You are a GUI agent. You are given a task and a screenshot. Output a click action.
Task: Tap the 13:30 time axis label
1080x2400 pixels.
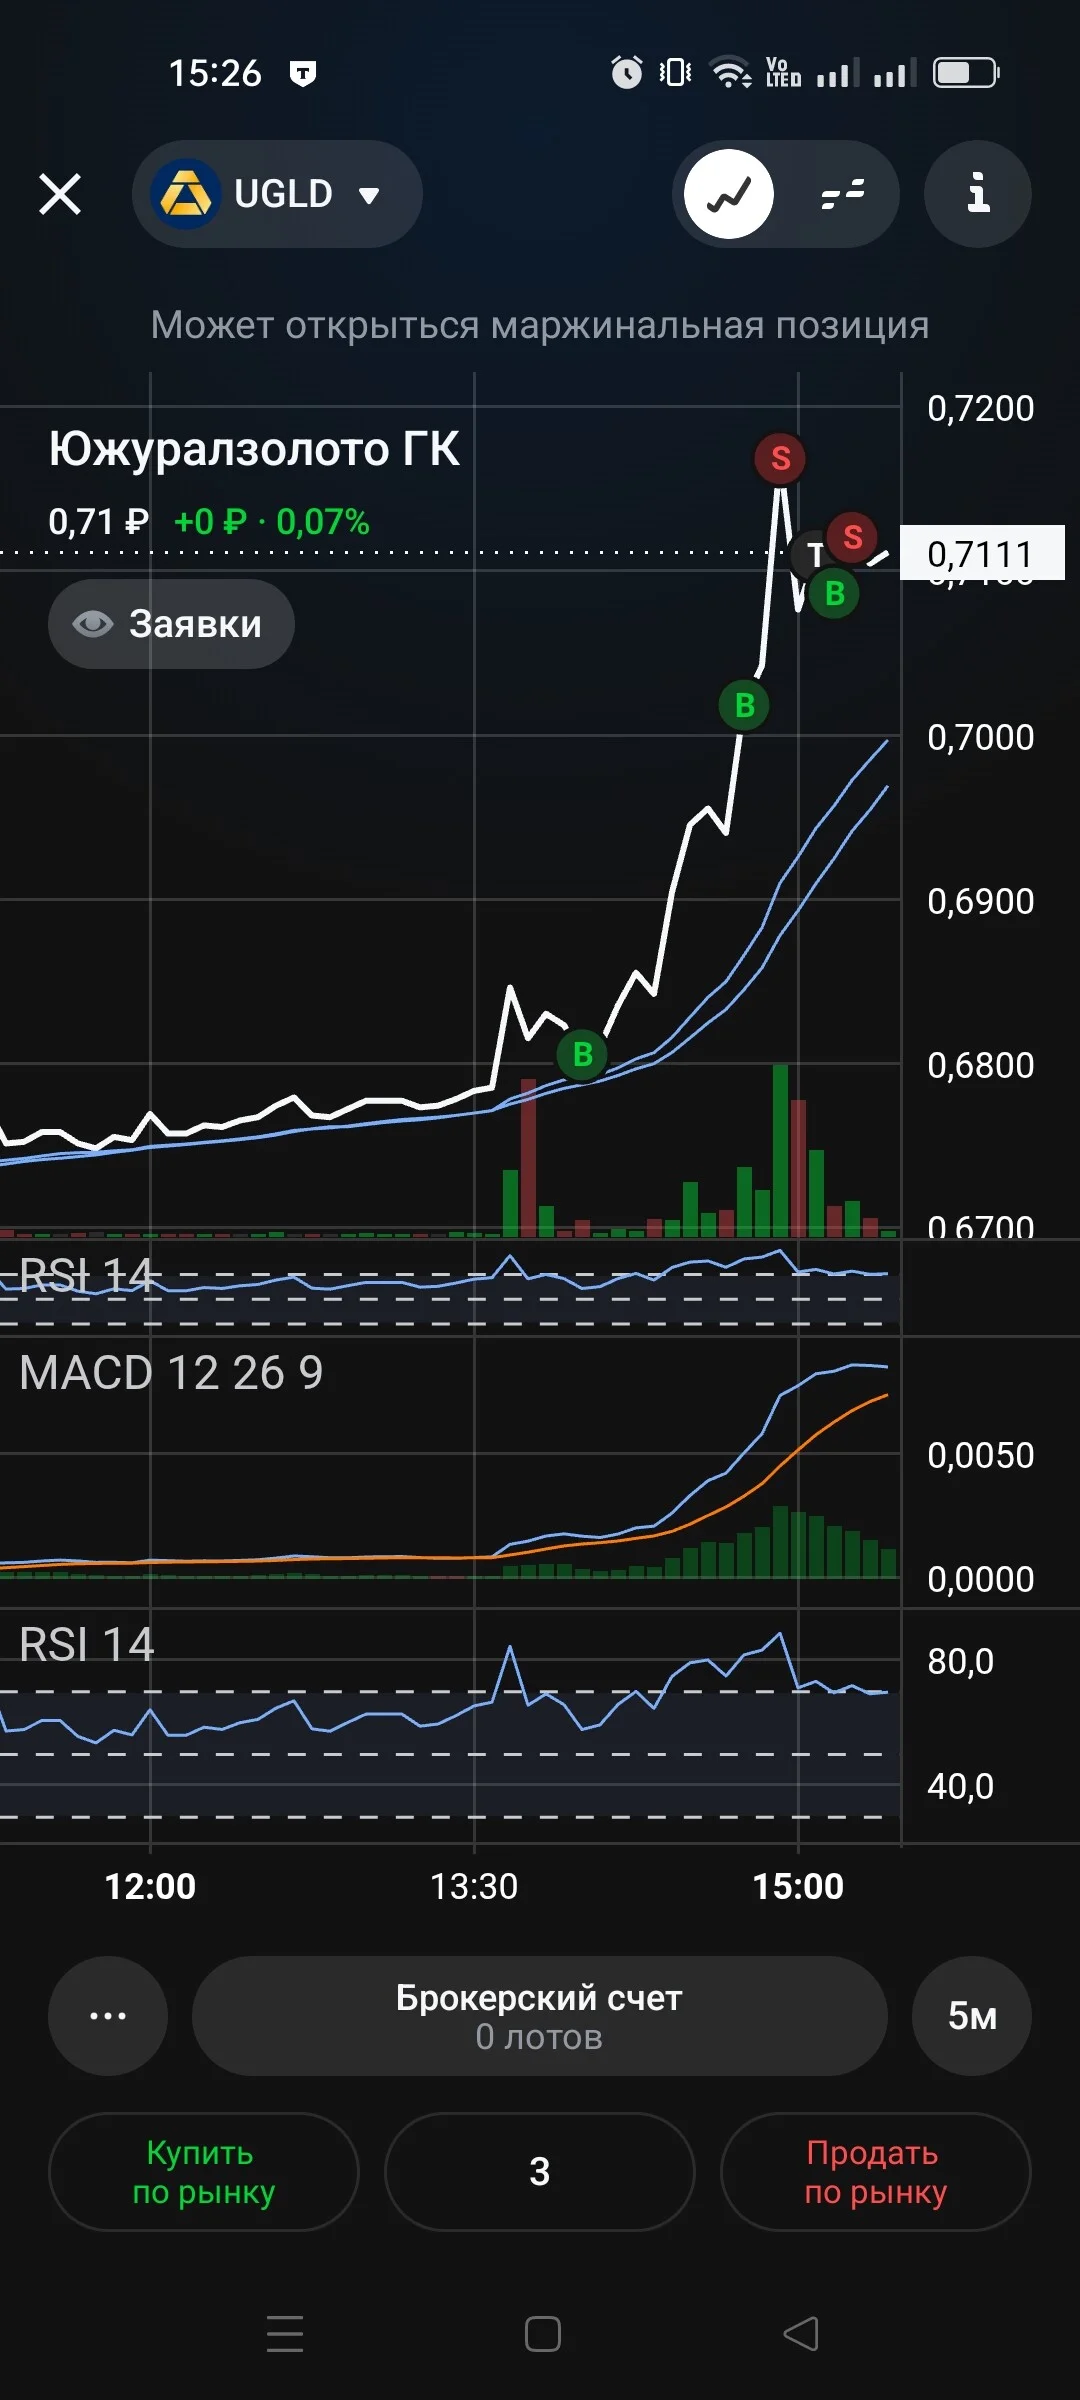[474, 1886]
